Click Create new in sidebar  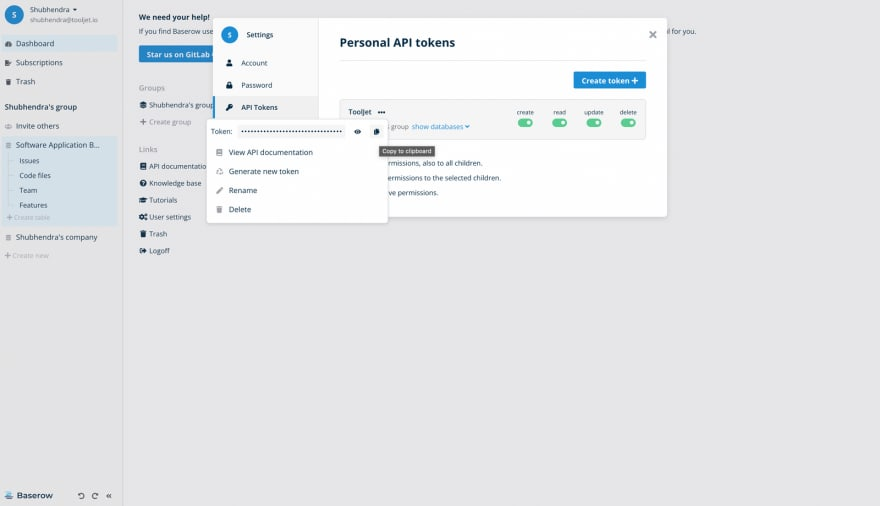[27, 256]
